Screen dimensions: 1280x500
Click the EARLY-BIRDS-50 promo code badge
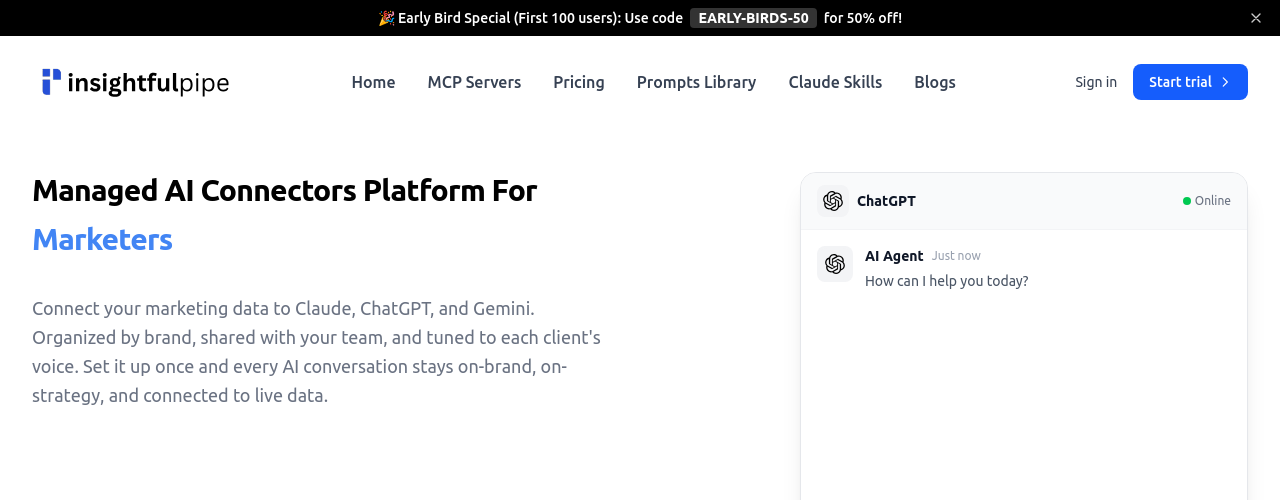(753, 18)
